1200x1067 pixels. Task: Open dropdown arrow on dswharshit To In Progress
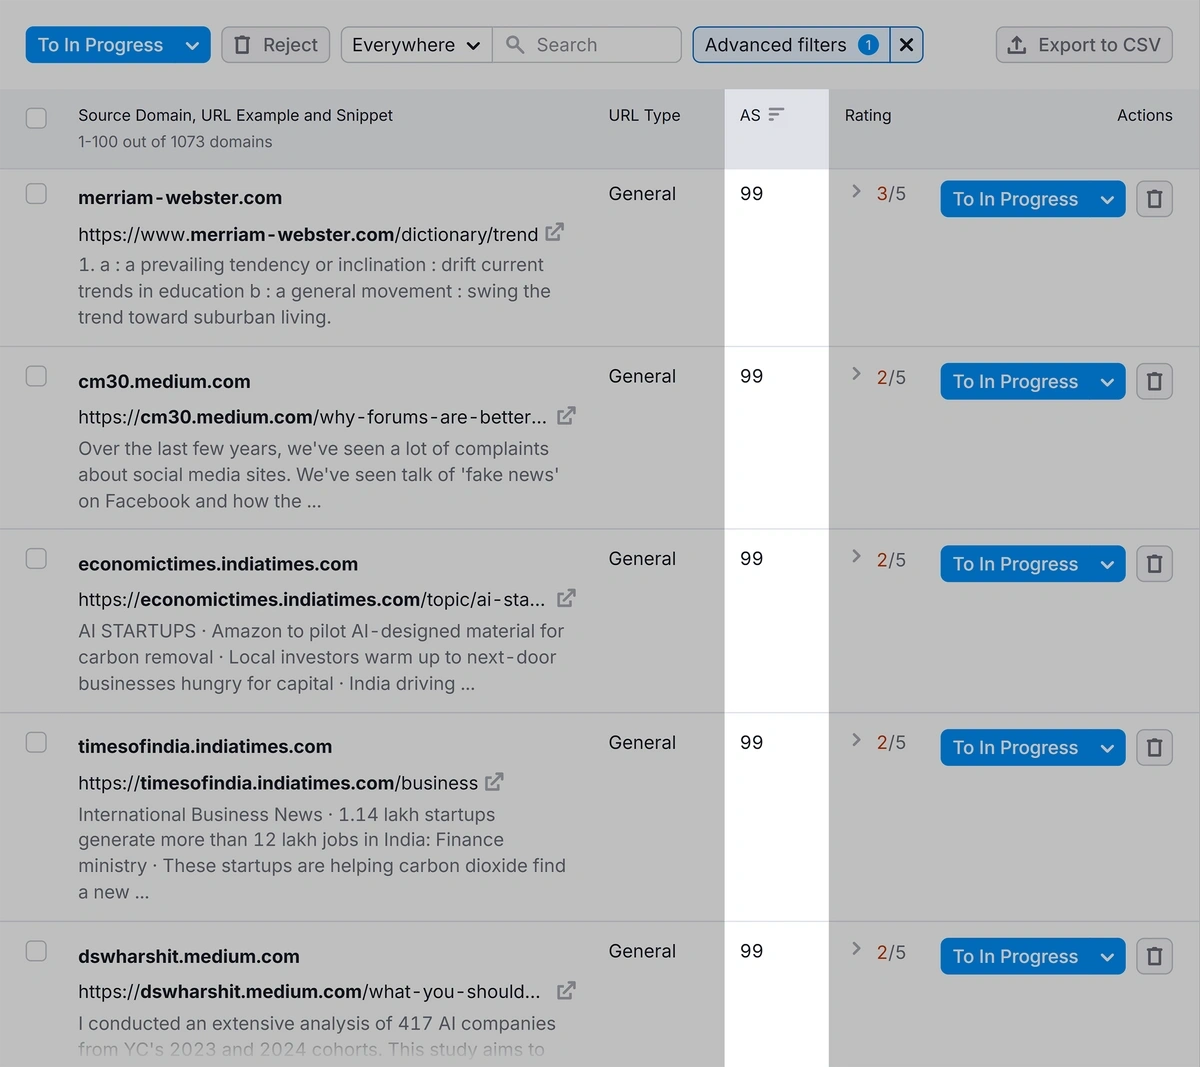pyautogui.click(x=1107, y=957)
